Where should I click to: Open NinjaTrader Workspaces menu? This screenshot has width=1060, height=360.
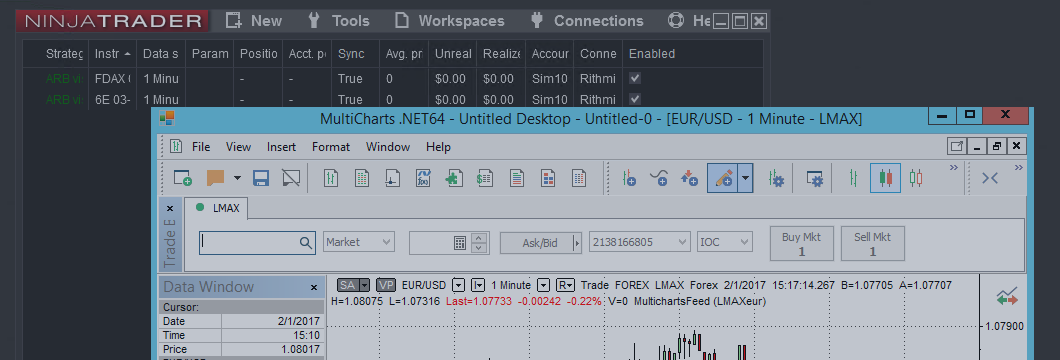450,21
